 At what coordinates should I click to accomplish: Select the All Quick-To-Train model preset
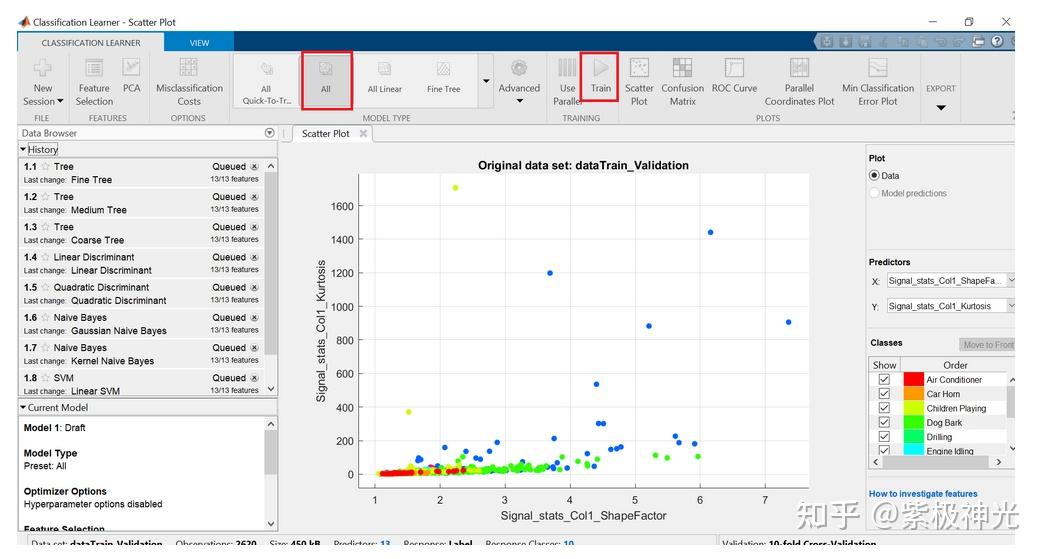pyautogui.click(x=266, y=83)
